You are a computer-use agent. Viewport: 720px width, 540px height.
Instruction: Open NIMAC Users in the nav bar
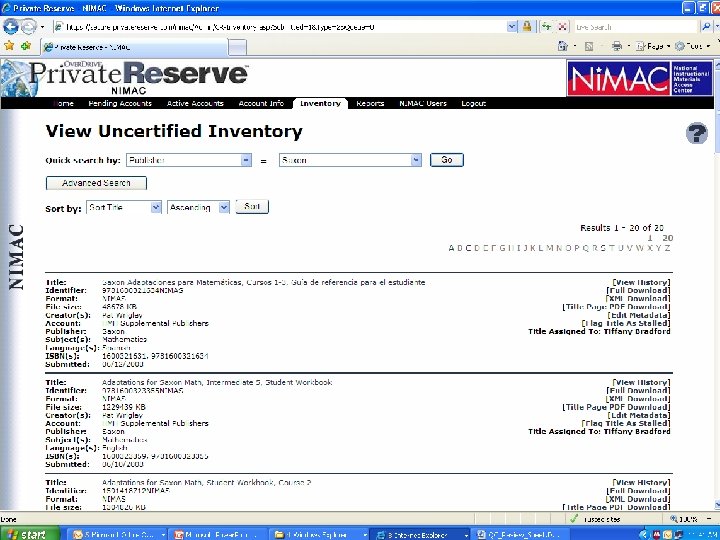(422, 103)
